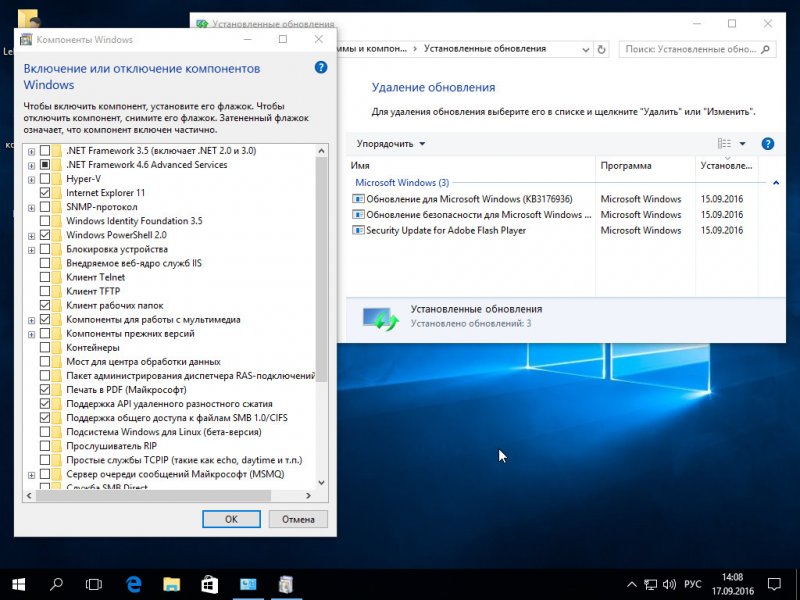
Task: Open Windows Store from taskbar
Action: pyautogui.click(x=209, y=584)
